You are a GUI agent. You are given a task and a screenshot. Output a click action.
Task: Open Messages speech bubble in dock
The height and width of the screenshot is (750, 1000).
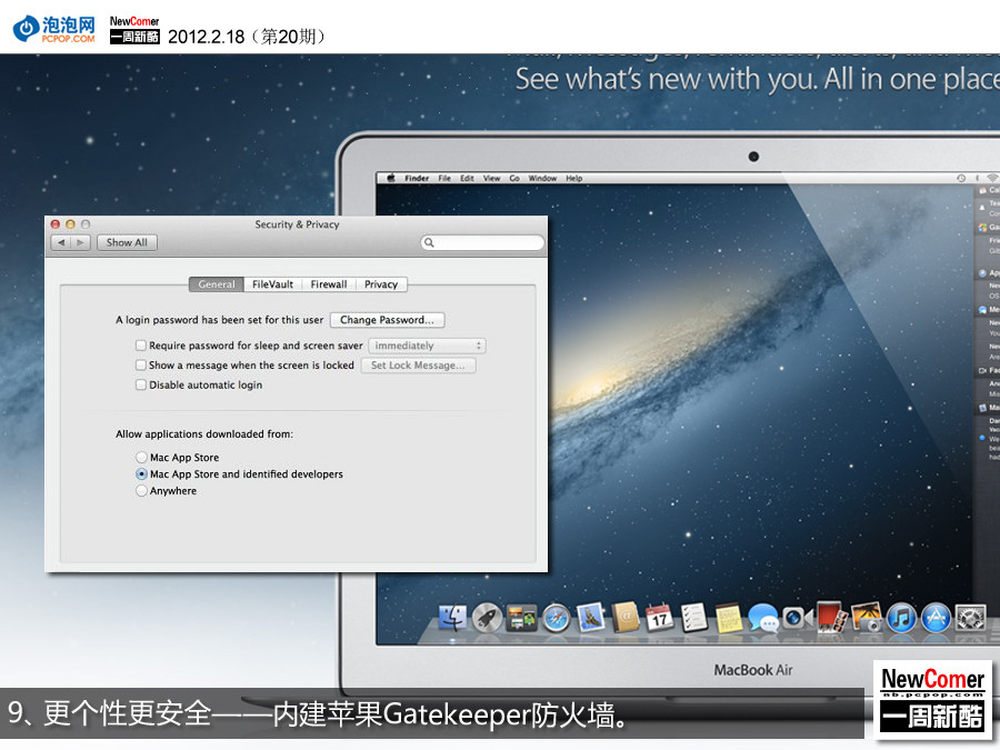point(763,618)
